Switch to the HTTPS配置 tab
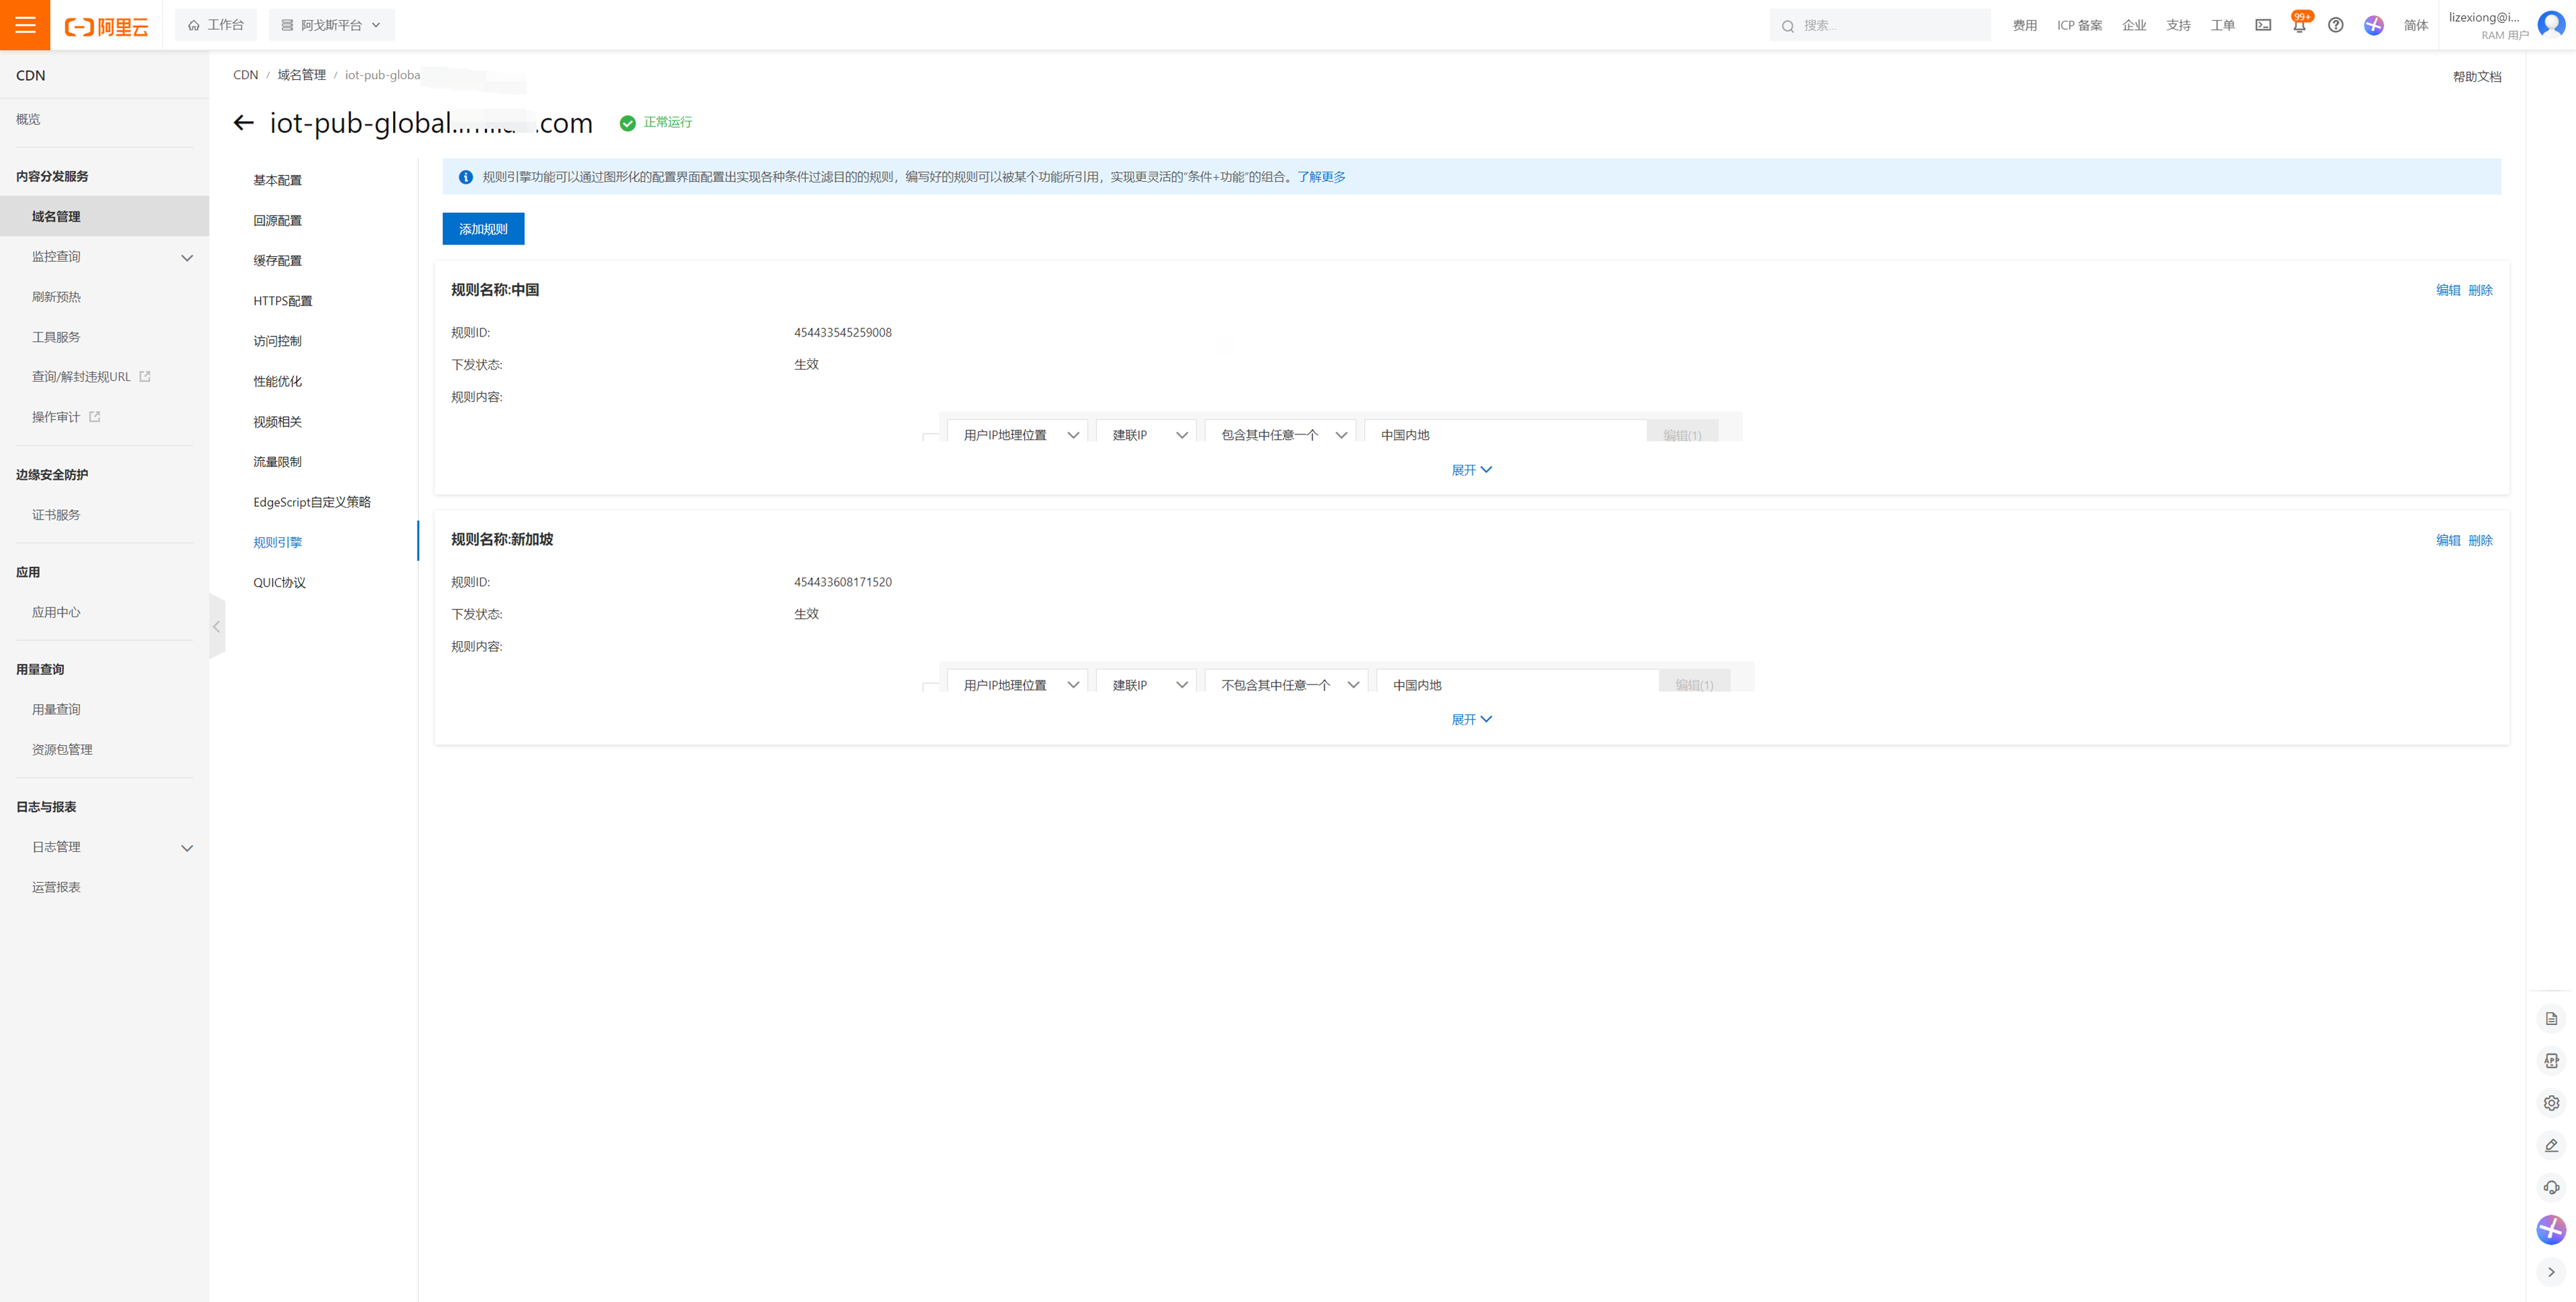The width and height of the screenshot is (2576, 1302). [282, 301]
